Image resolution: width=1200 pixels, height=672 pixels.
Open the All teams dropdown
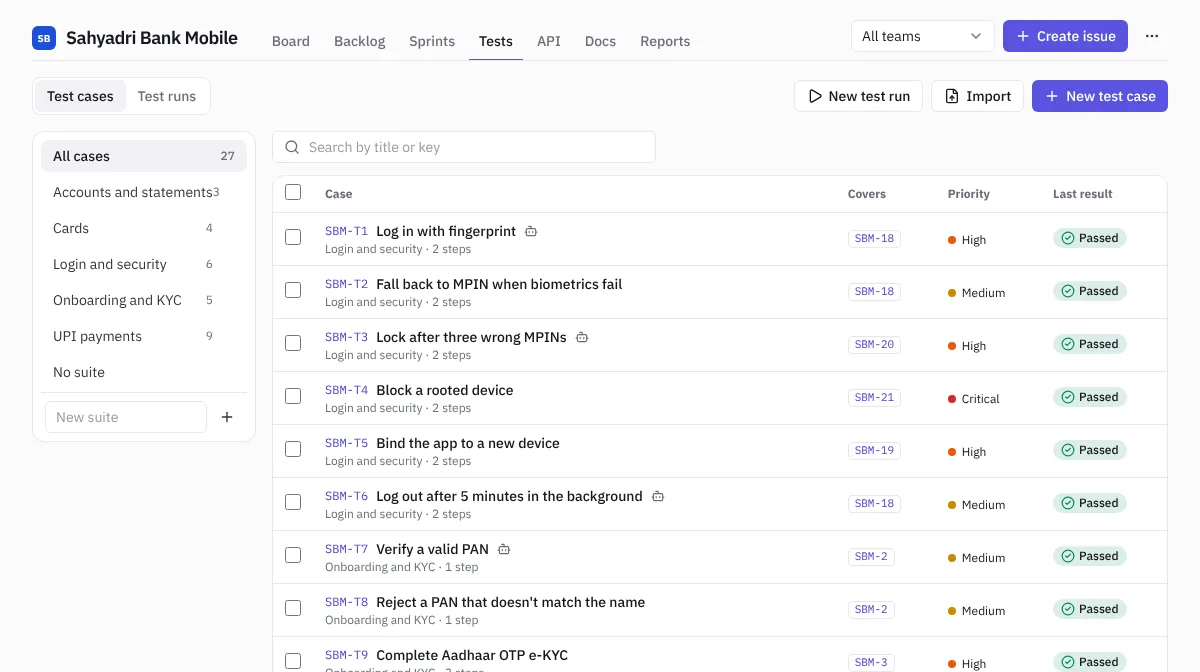(922, 36)
